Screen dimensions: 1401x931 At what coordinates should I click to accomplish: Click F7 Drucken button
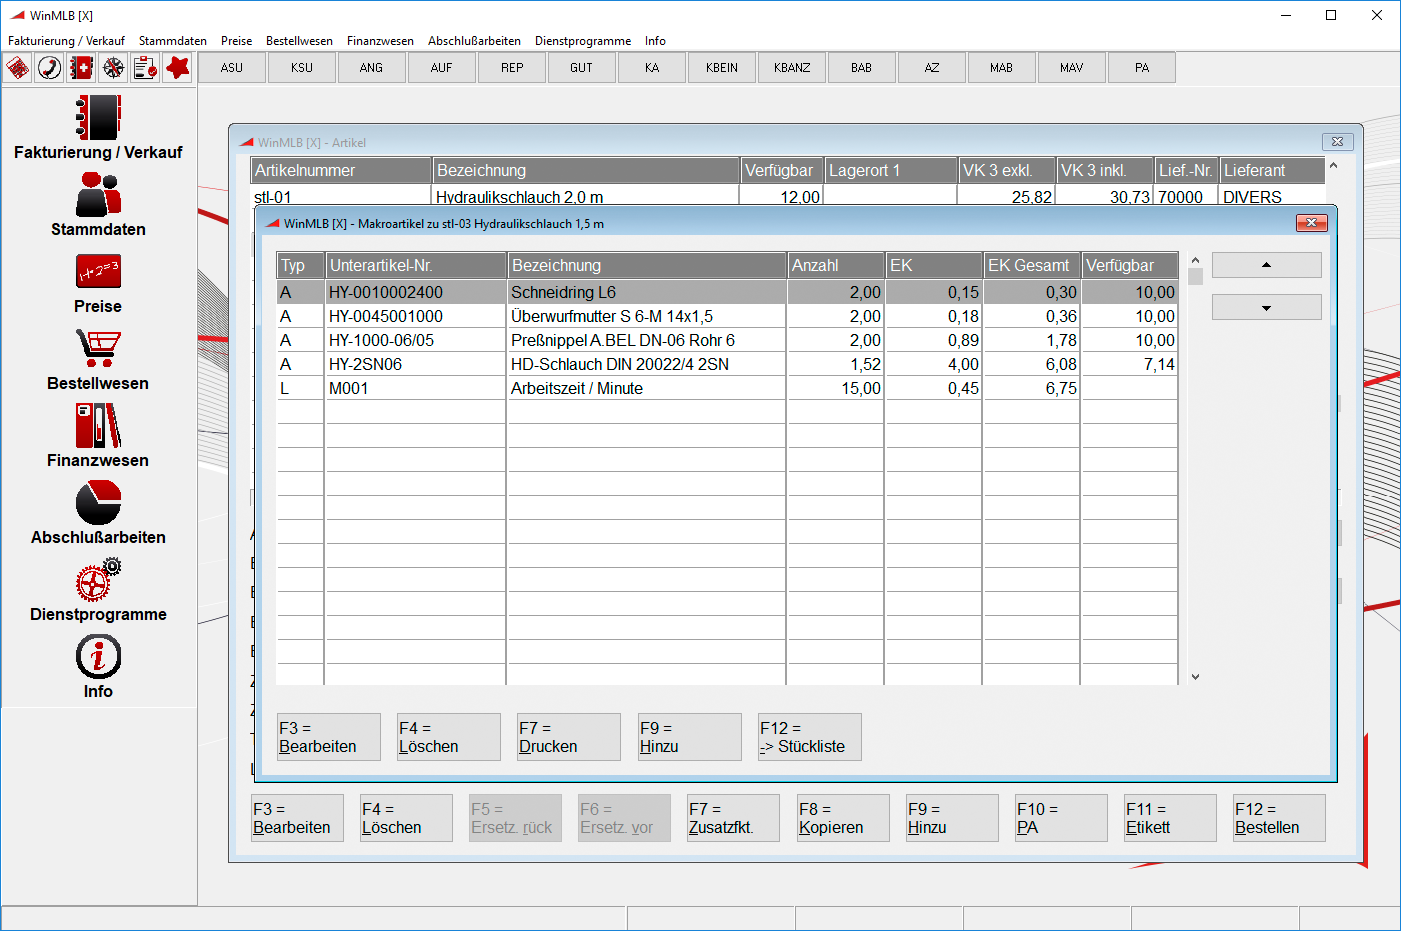click(x=569, y=737)
